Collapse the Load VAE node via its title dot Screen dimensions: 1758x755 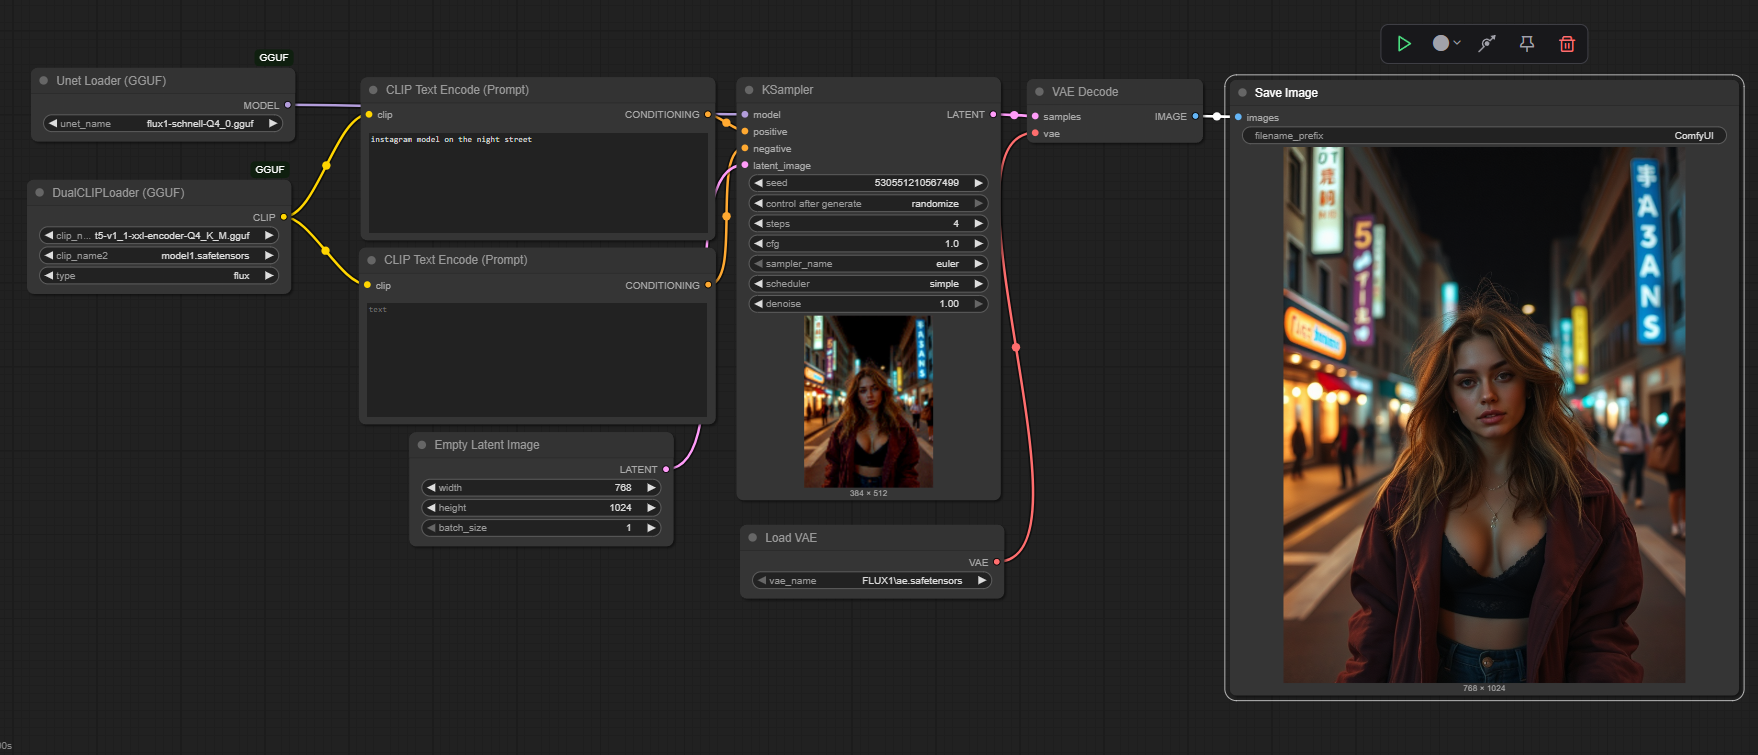click(753, 538)
